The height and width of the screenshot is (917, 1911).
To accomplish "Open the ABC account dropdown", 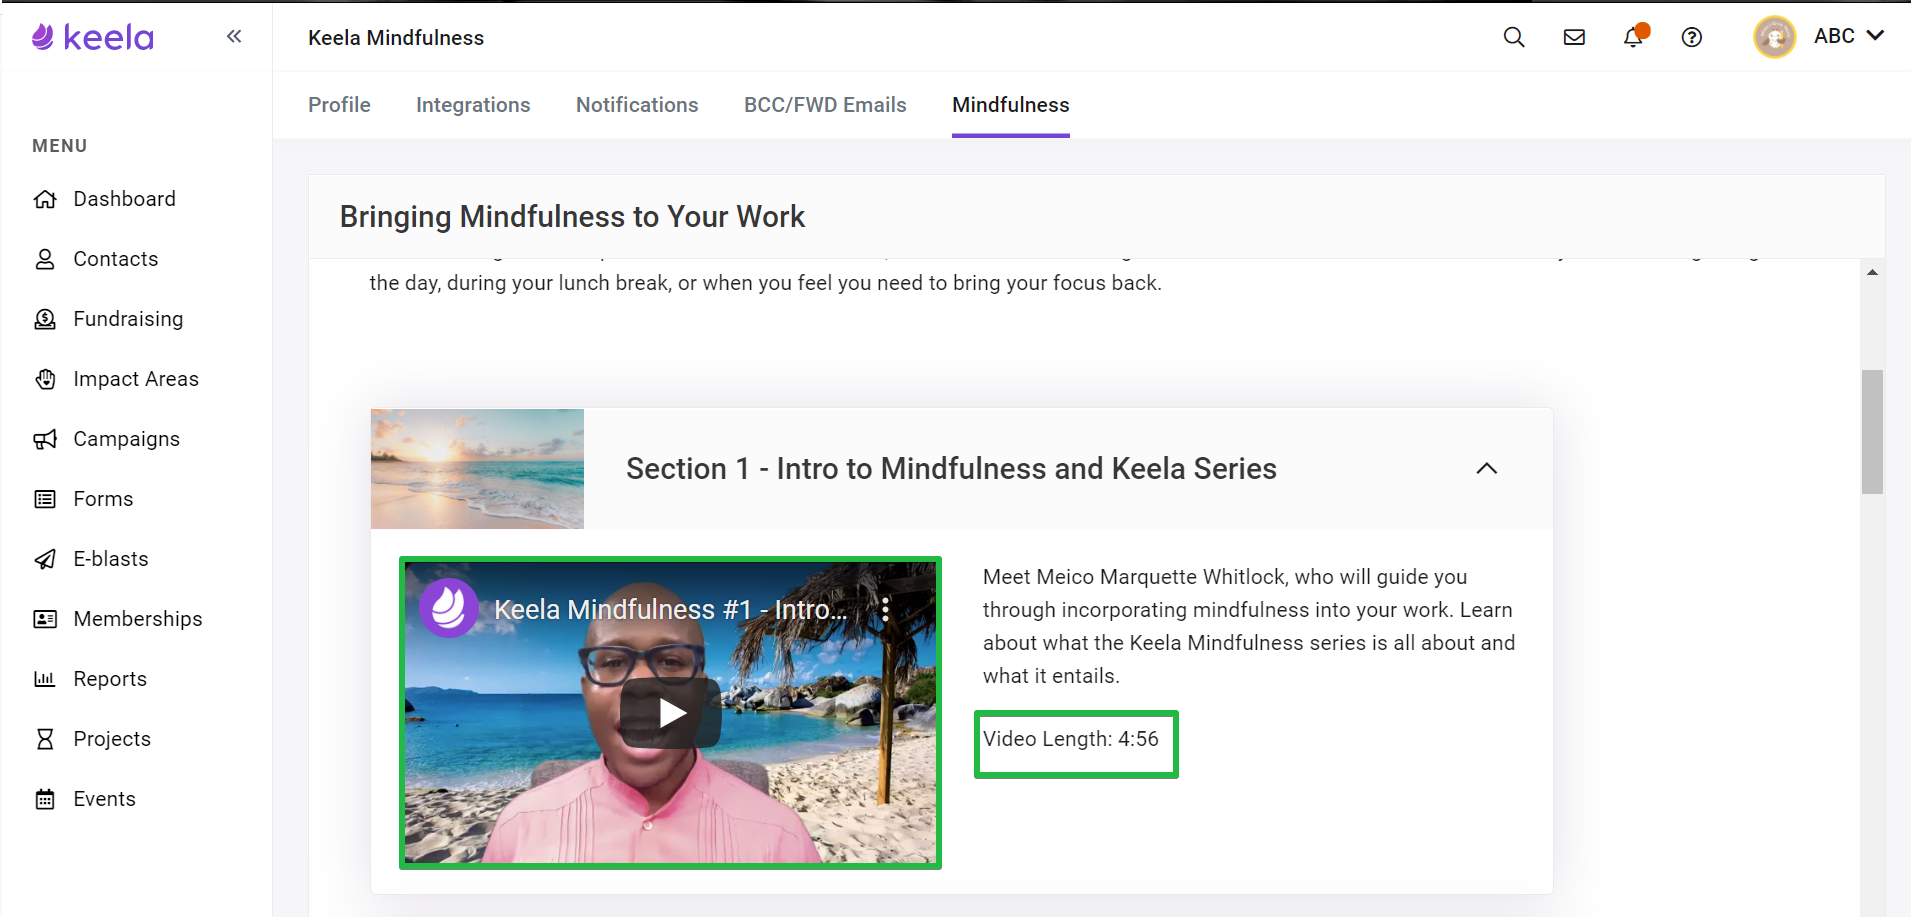I will pyautogui.click(x=1849, y=36).
